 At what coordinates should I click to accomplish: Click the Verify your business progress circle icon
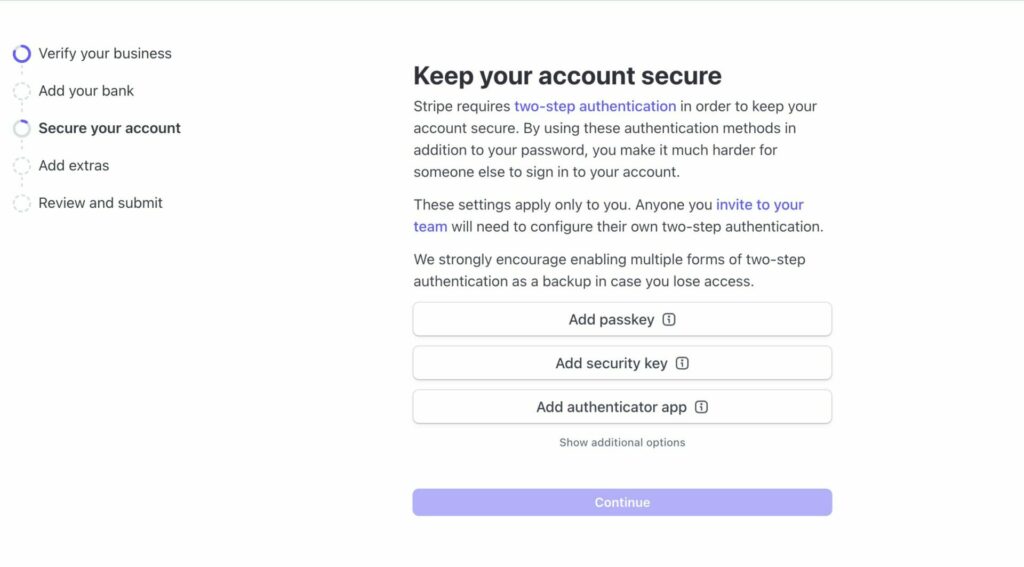click(x=22, y=54)
